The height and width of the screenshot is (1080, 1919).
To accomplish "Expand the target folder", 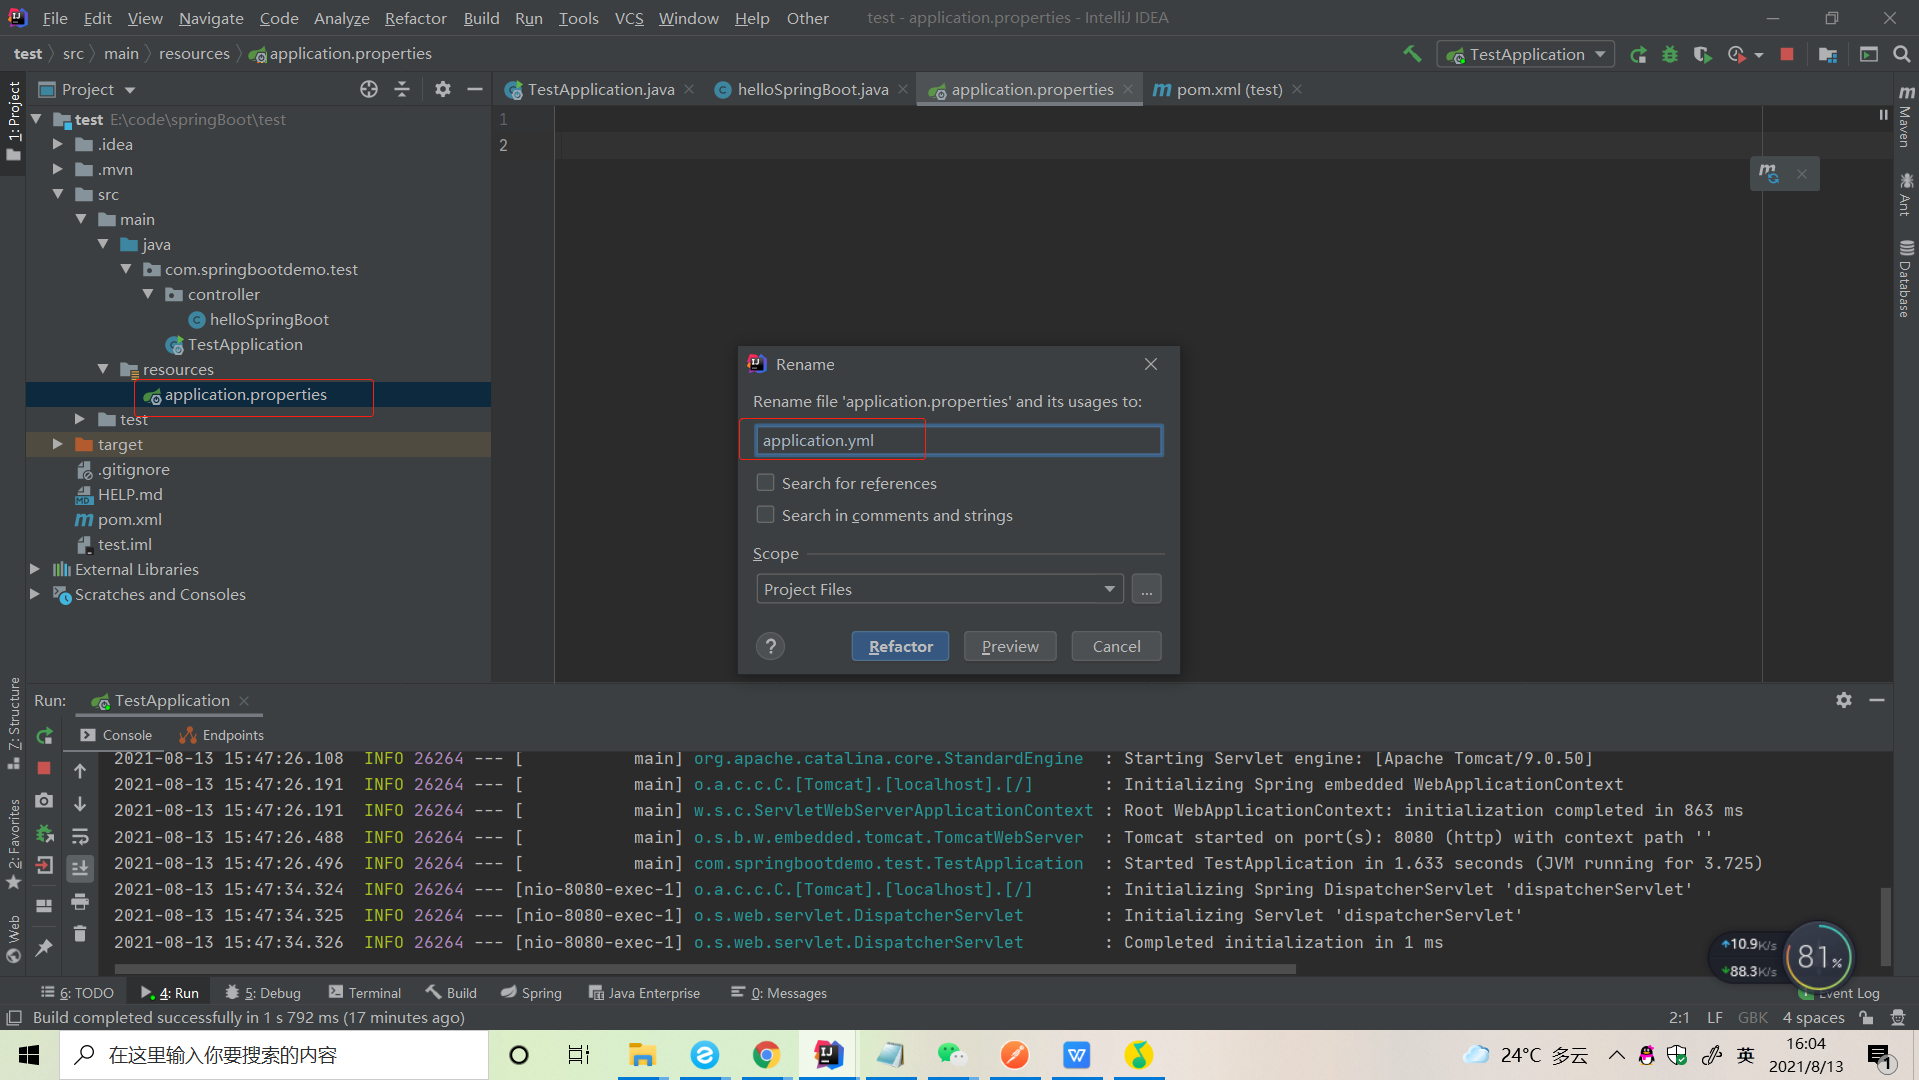I will [x=58, y=444].
